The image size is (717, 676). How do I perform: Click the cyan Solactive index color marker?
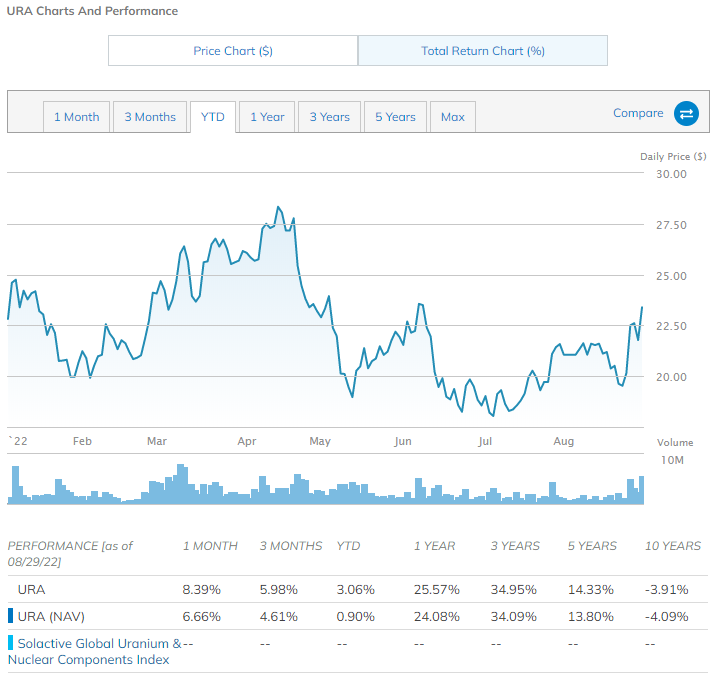pos(10,644)
